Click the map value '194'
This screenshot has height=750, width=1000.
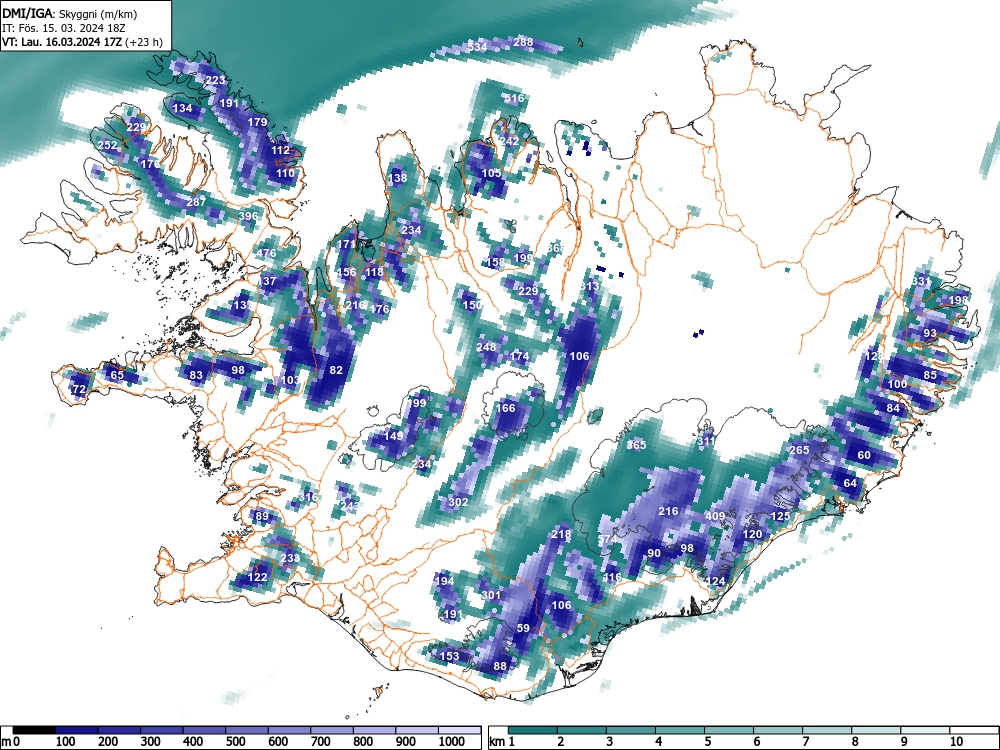444,580
